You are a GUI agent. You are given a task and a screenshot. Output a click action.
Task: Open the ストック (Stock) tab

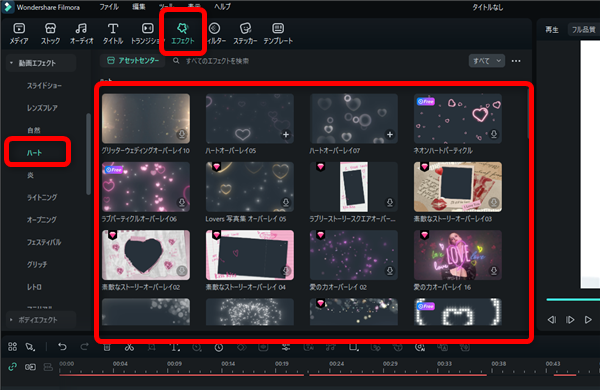(50, 33)
